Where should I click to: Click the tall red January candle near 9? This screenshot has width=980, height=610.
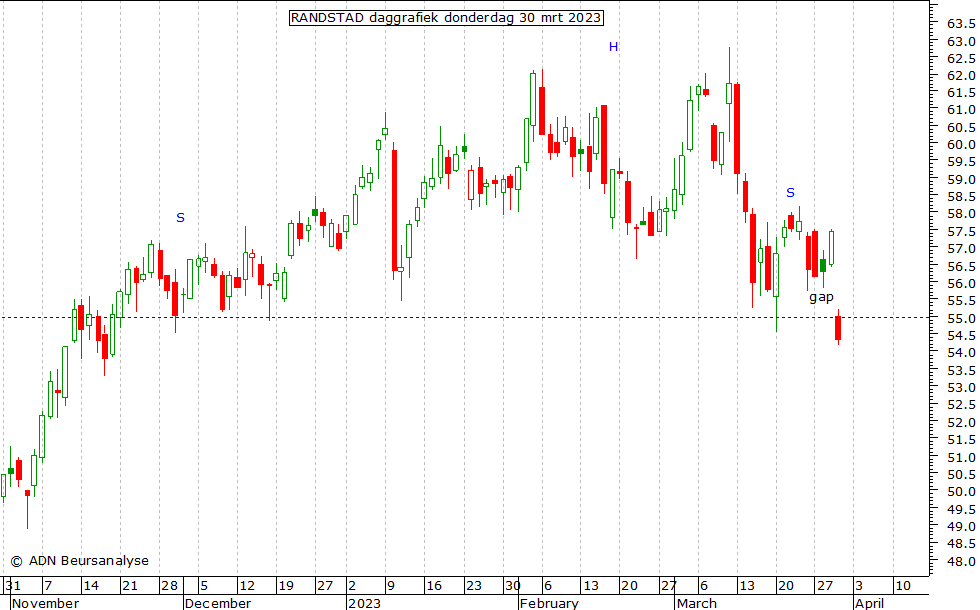tap(394, 210)
